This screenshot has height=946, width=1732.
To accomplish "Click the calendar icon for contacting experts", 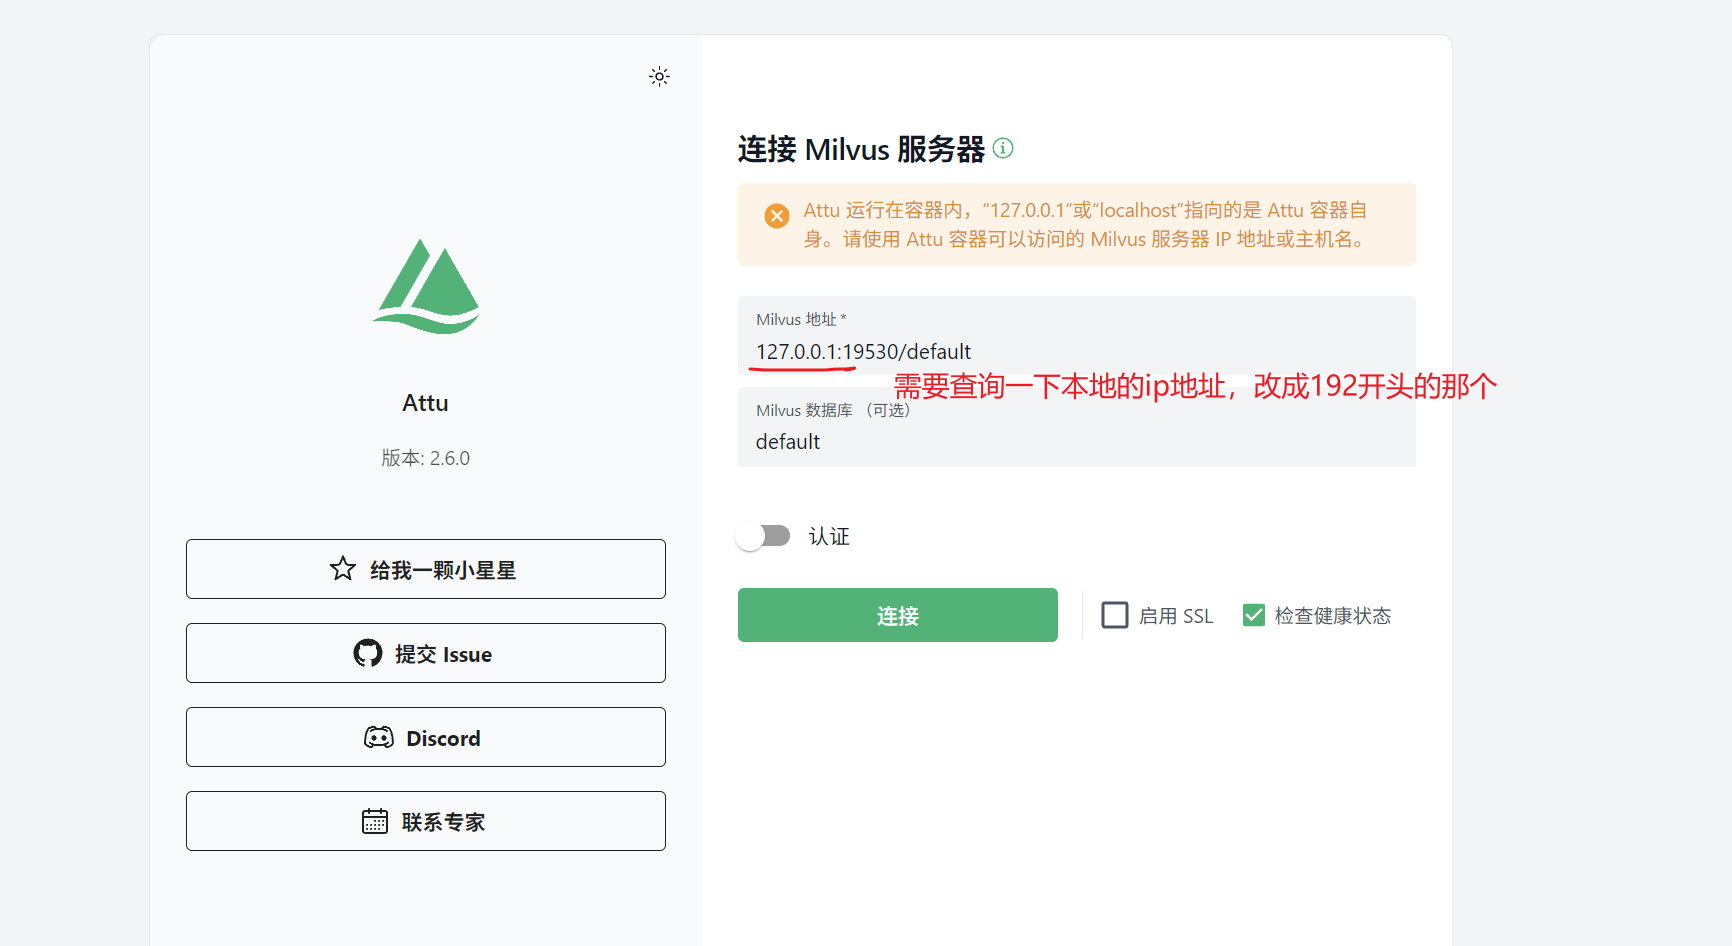I will (x=375, y=821).
